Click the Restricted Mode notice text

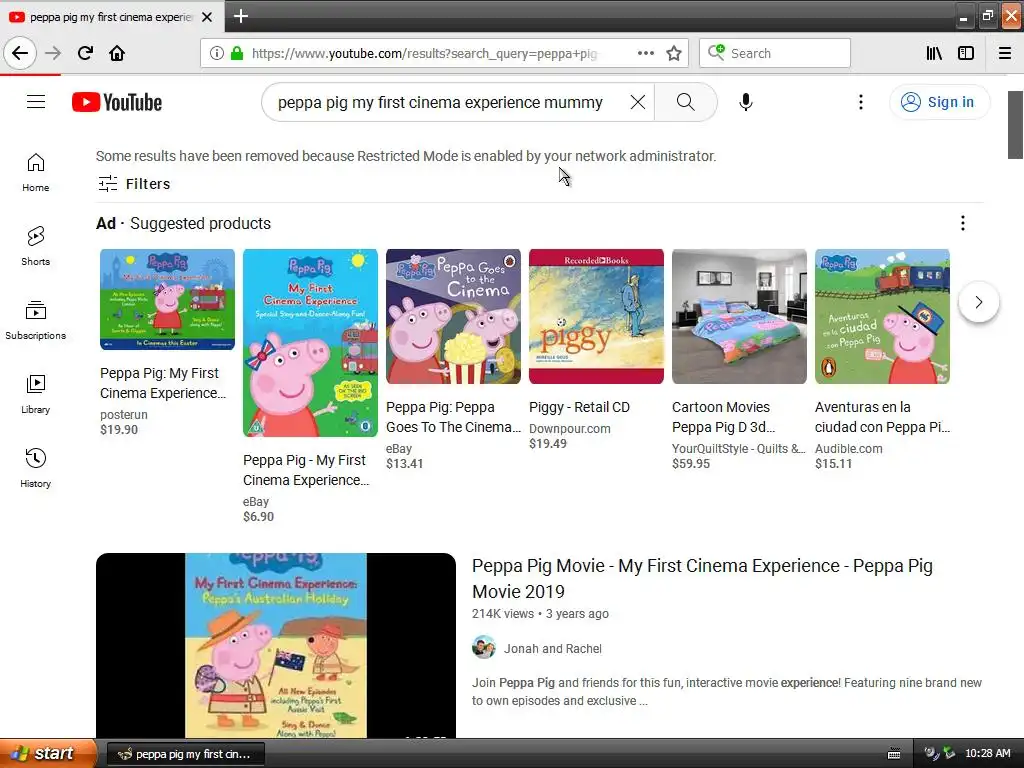[406, 156]
